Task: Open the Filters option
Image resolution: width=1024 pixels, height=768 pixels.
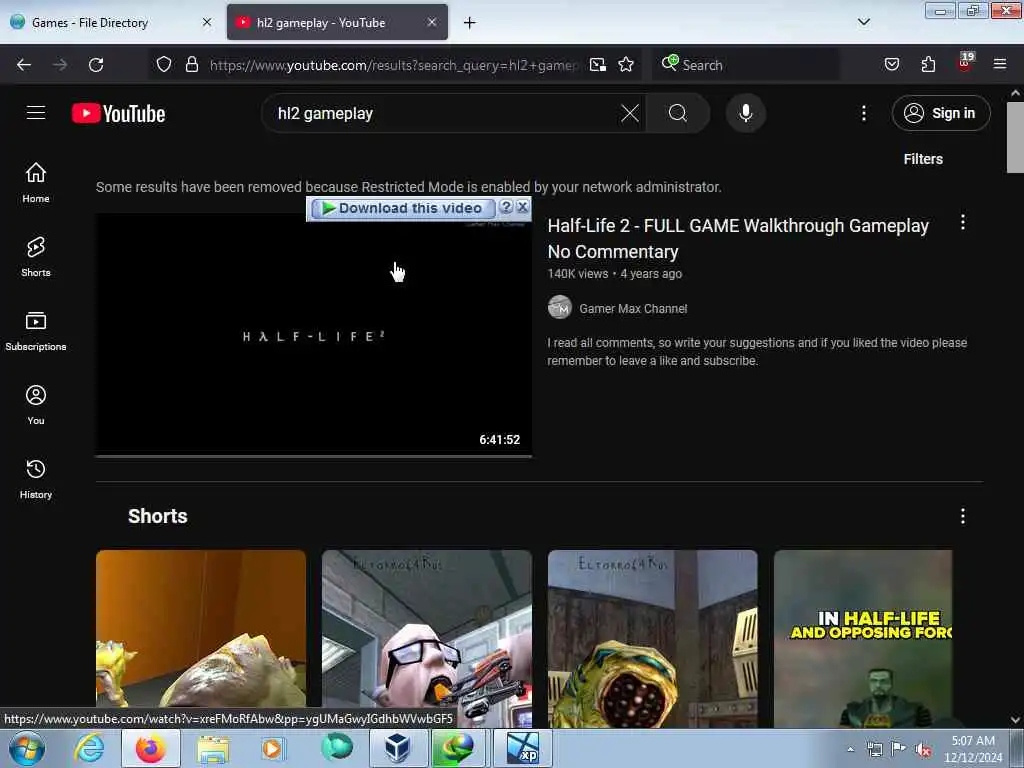Action: click(922, 159)
